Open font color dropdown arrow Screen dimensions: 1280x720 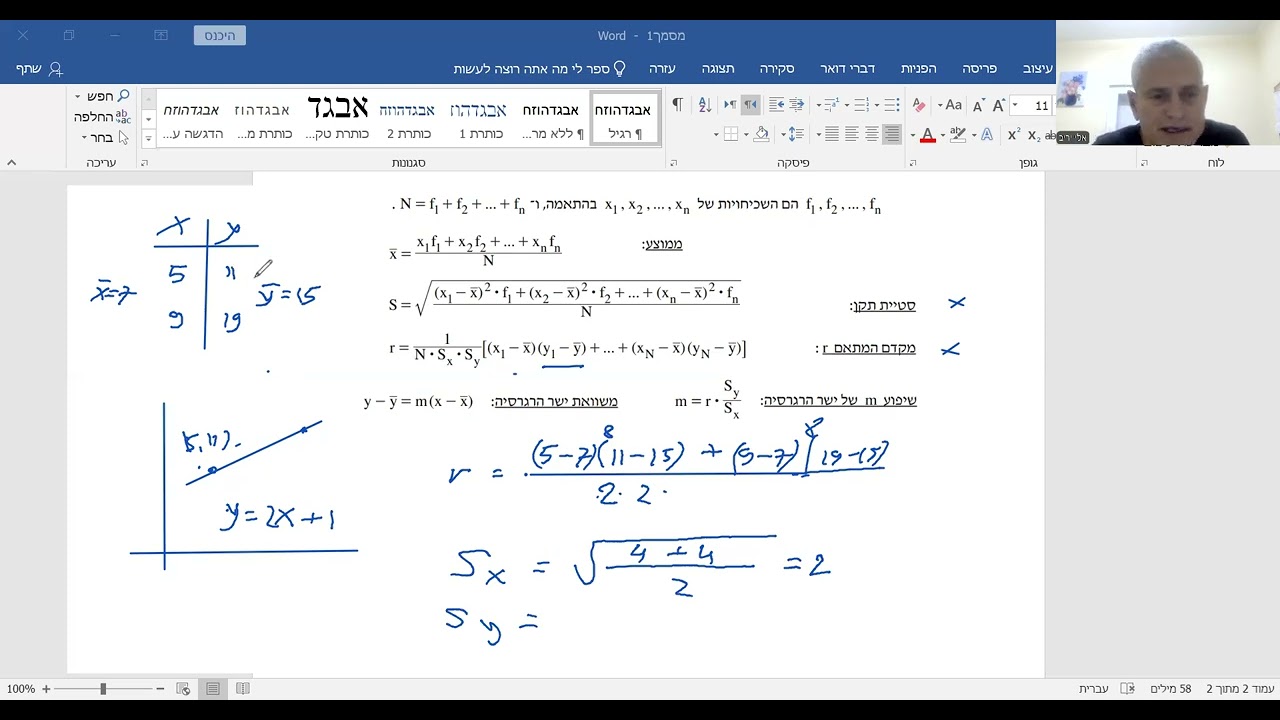click(x=913, y=134)
